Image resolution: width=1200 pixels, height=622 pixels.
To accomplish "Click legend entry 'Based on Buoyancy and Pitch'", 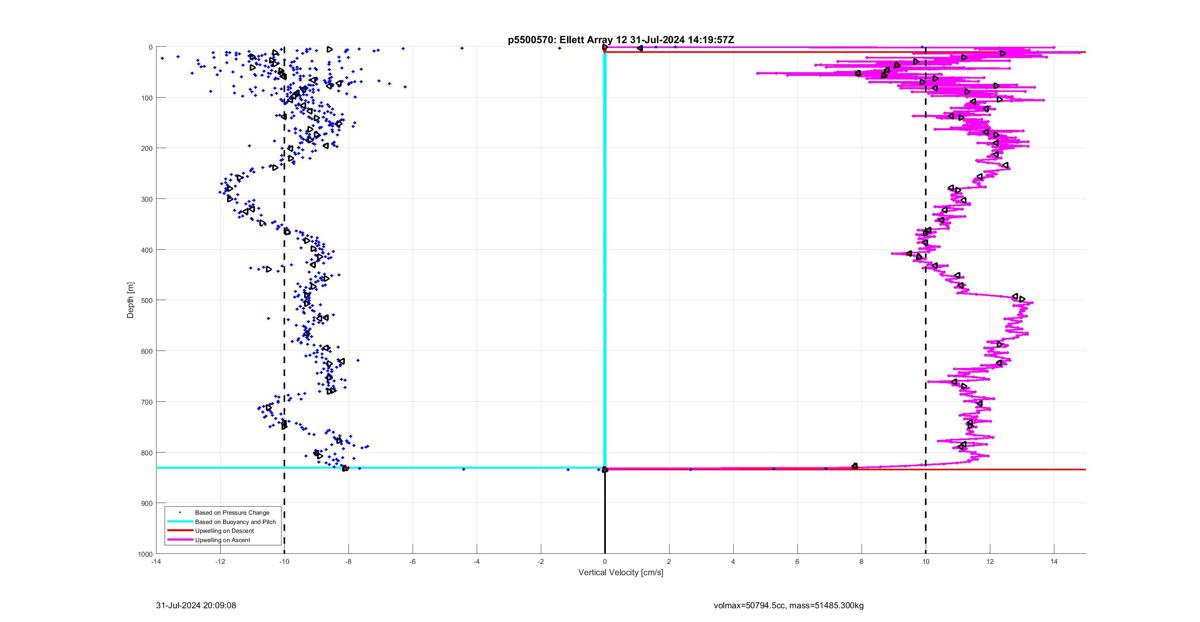I will pos(235,522).
